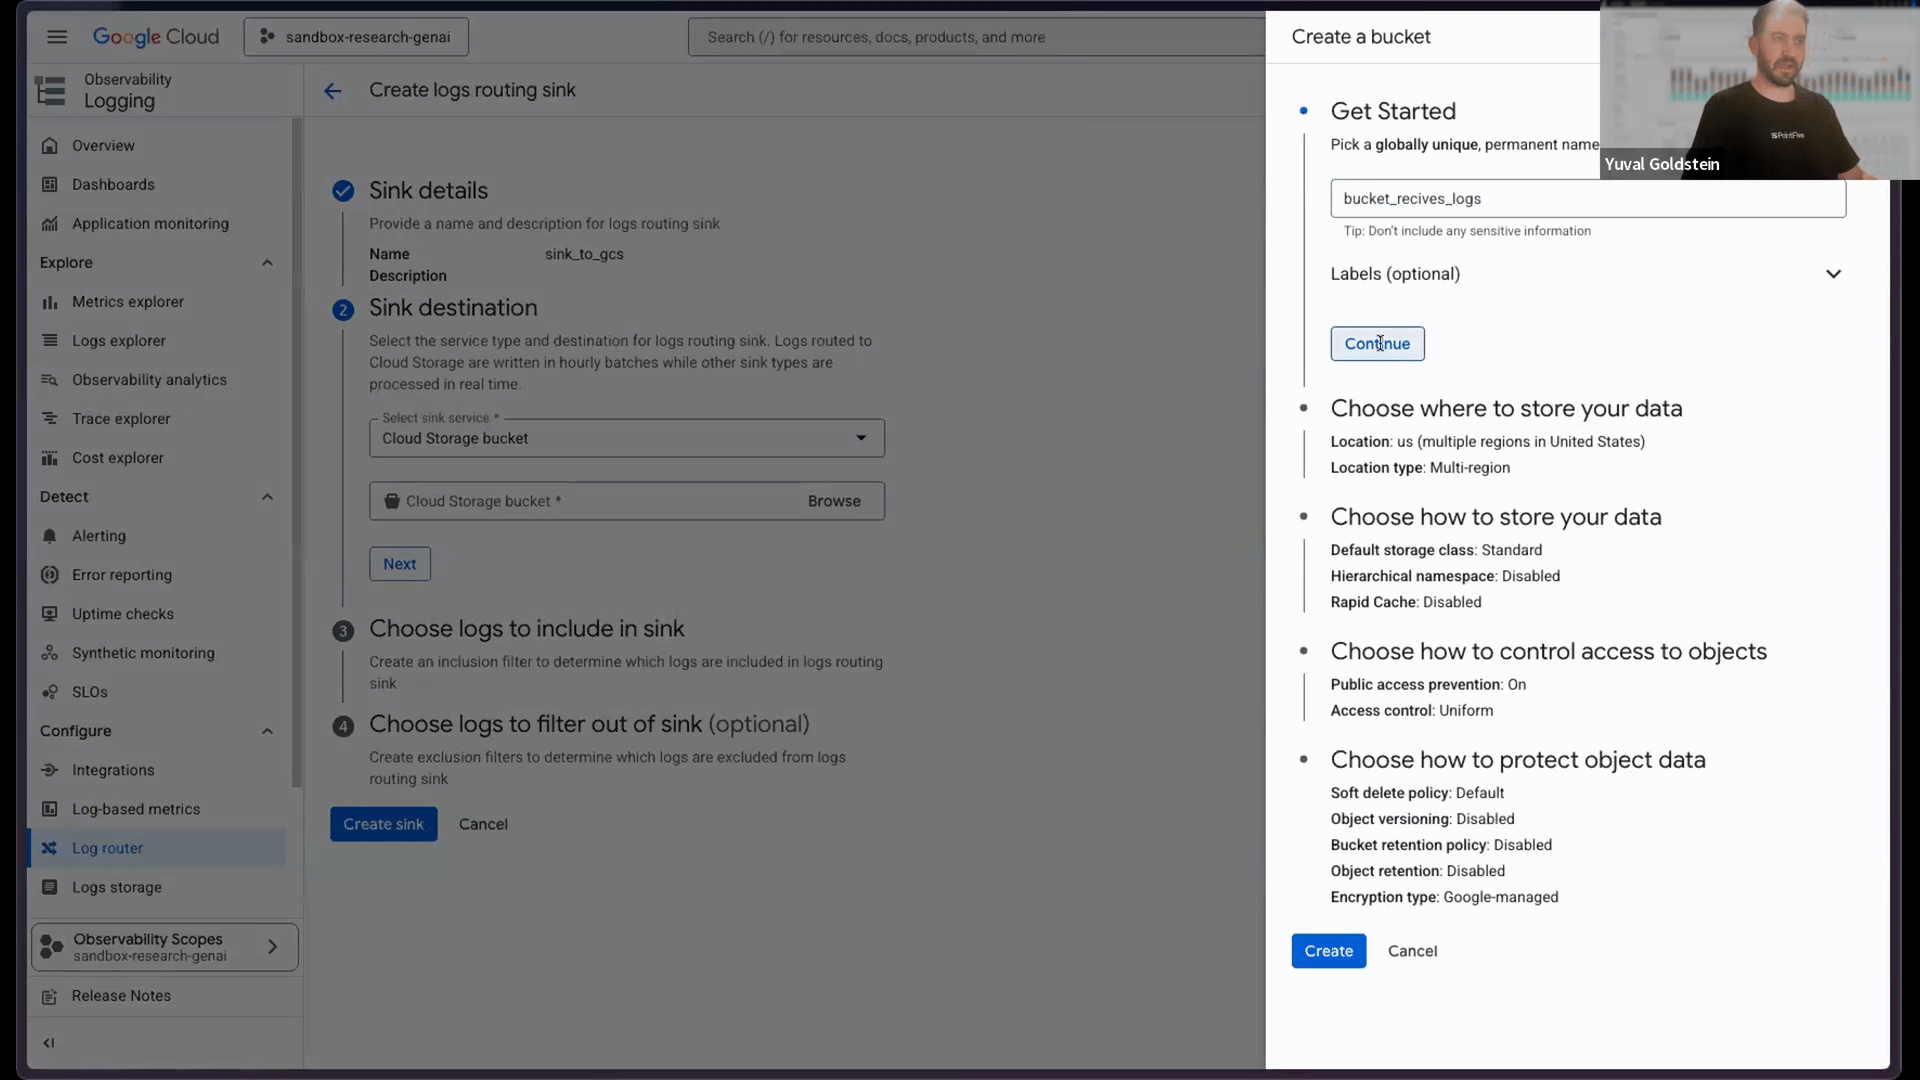Click the Uptime checks icon
The image size is (1920, 1080).
[50, 614]
